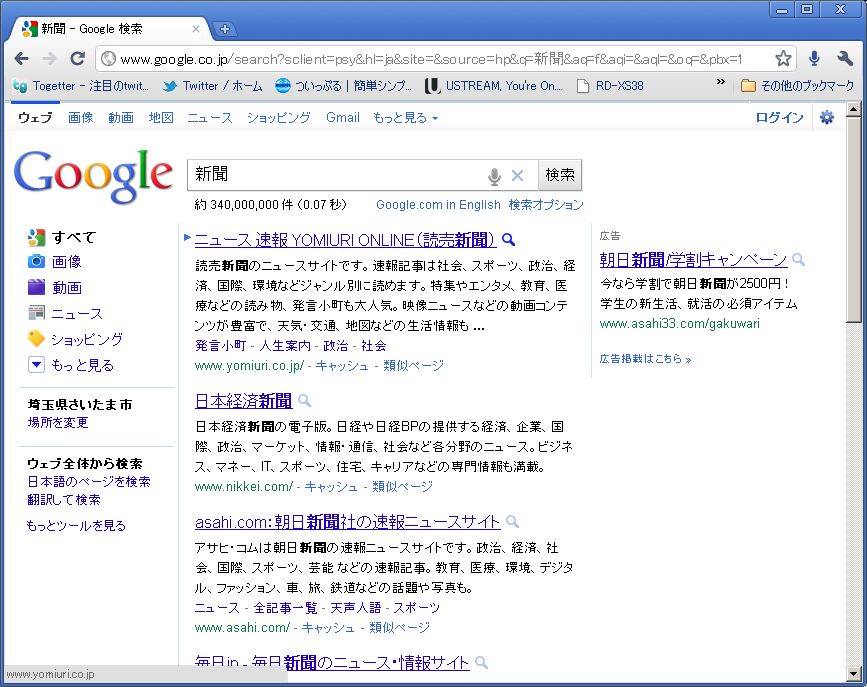Image resolution: width=867 pixels, height=687 pixels.
Task: Open the その他のブックマーク folder
Action: point(797,86)
